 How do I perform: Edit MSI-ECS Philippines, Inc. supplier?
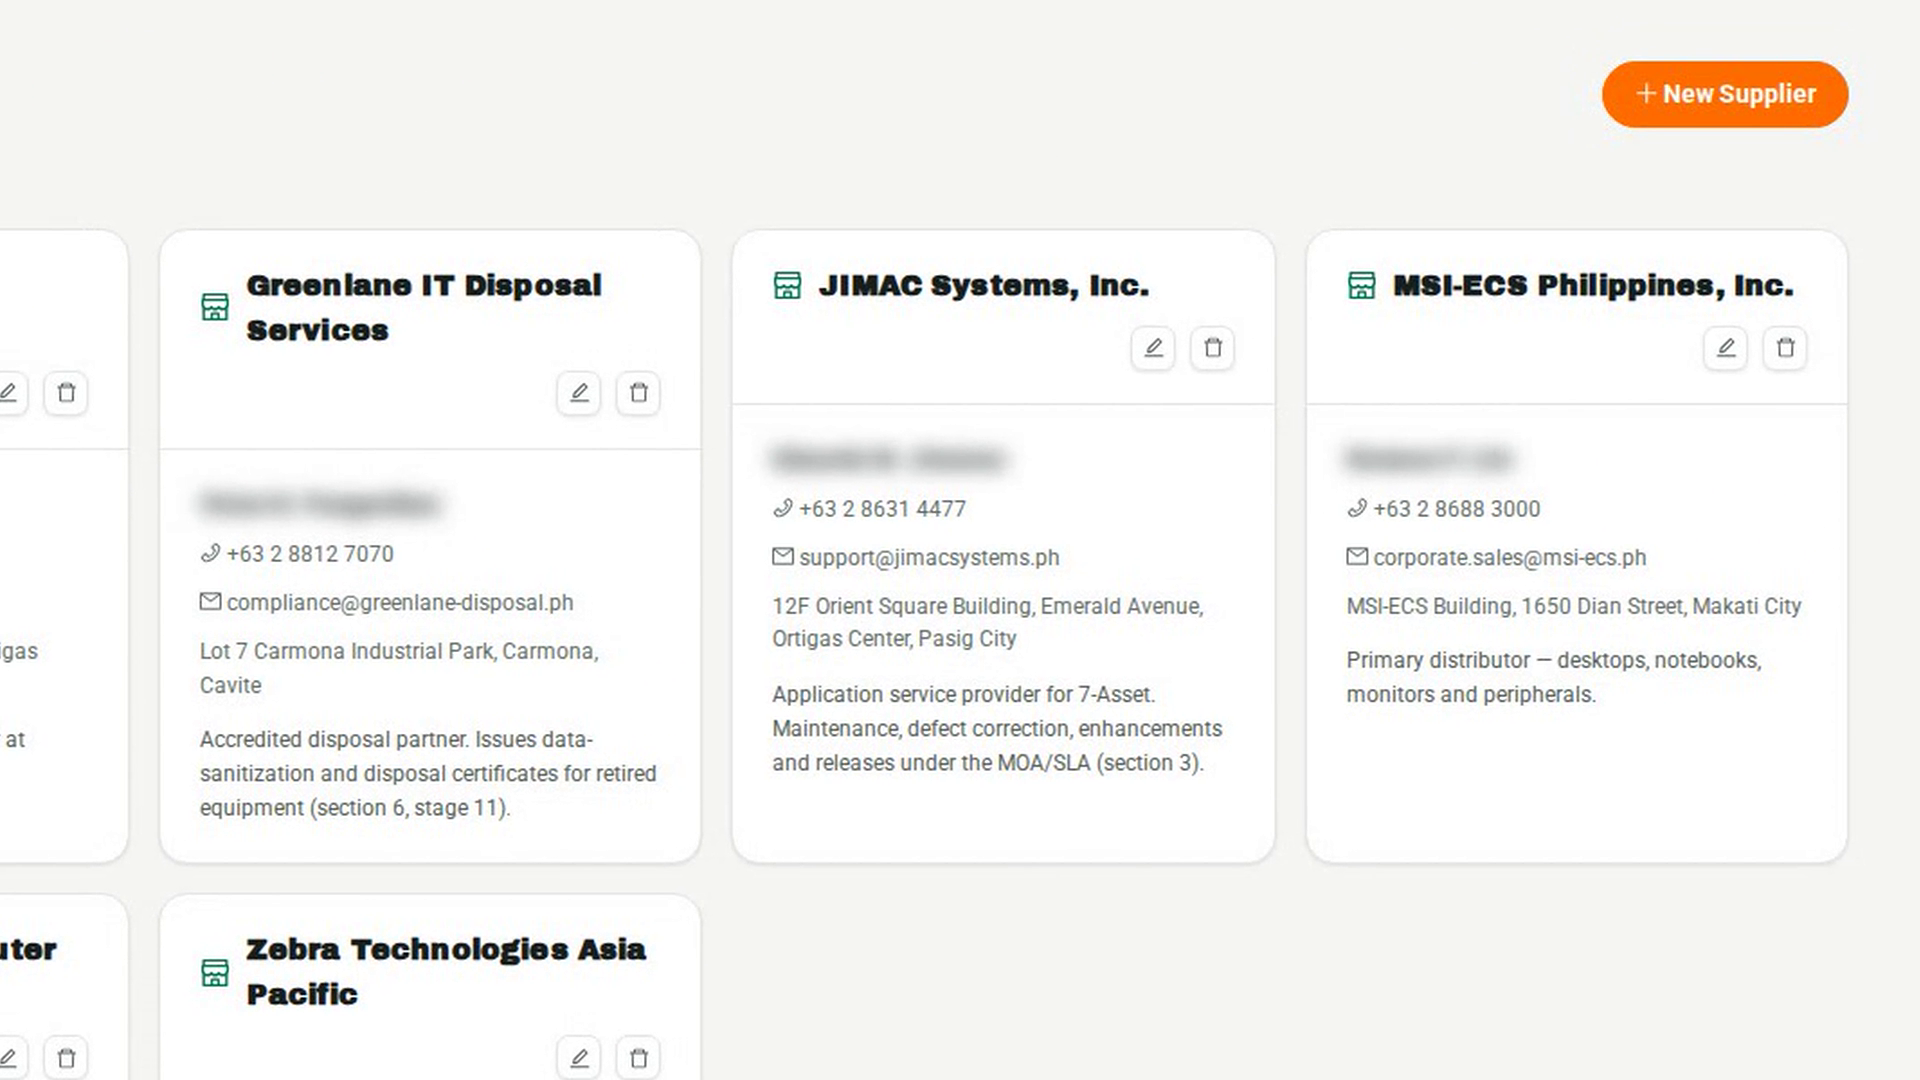(1726, 348)
